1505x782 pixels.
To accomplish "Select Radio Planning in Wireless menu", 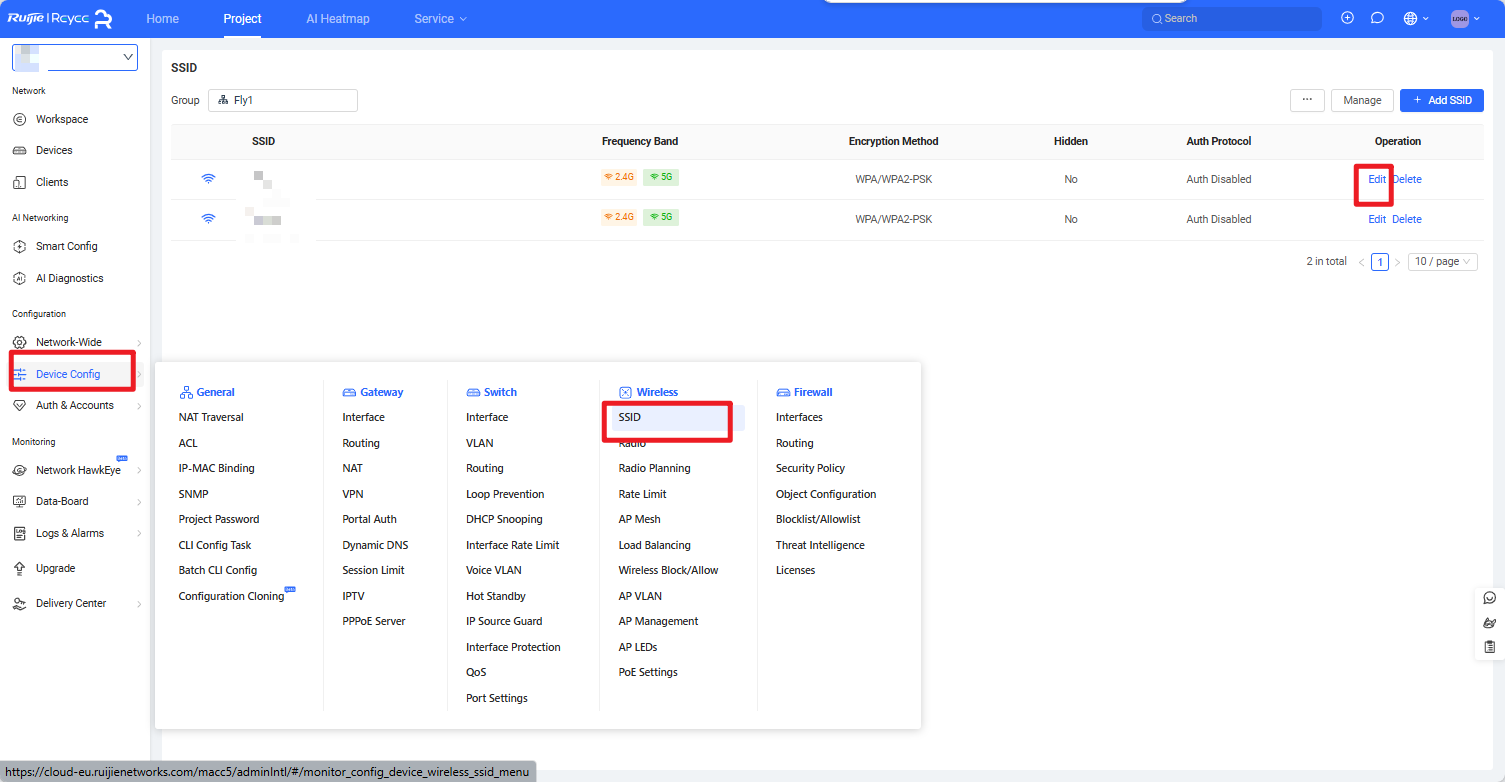I will [x=655, y=468].
